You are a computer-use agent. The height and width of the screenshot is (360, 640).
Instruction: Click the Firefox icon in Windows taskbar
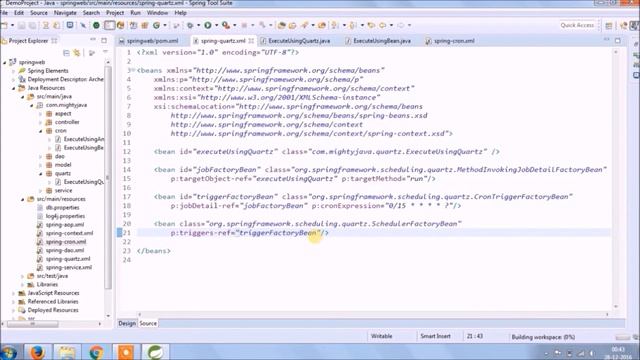(37, 352)
